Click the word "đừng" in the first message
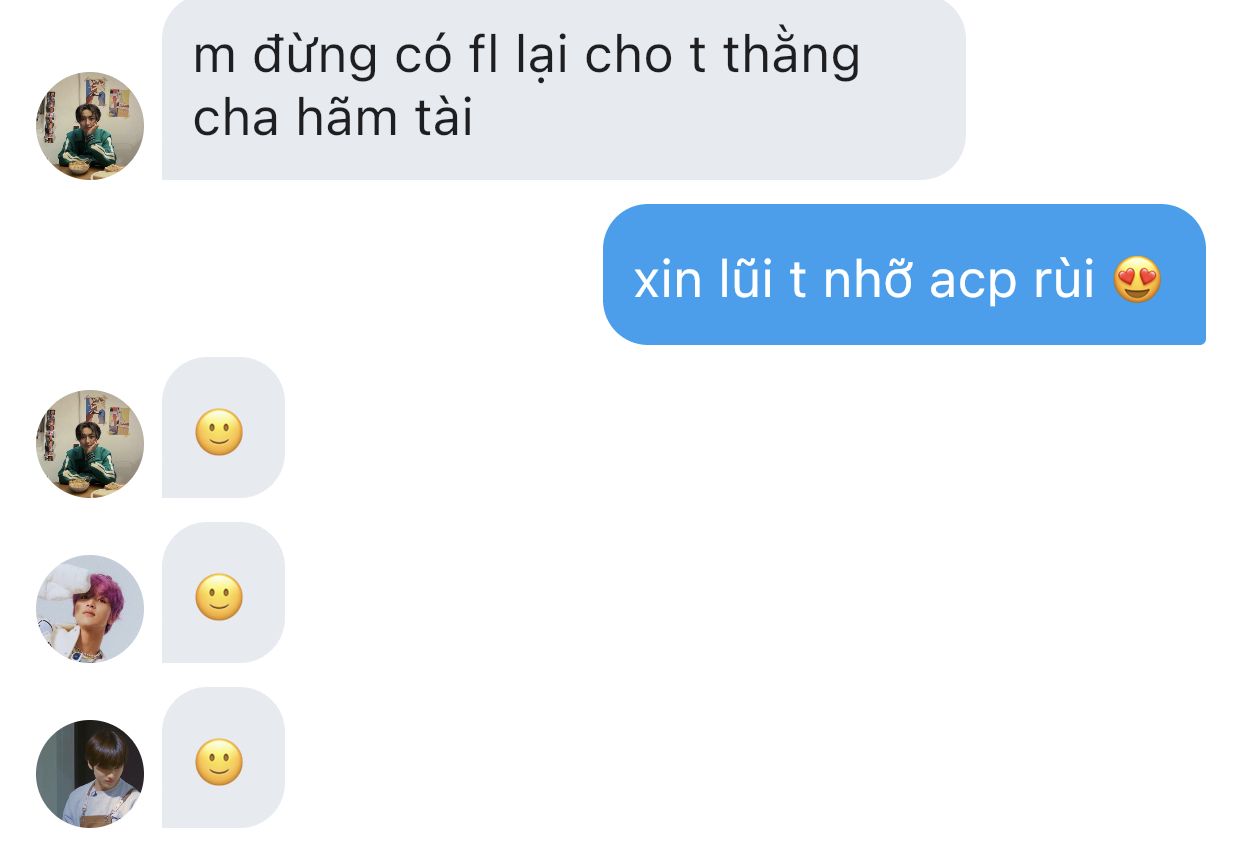1242x852 pixels. [x=315, y=56]
